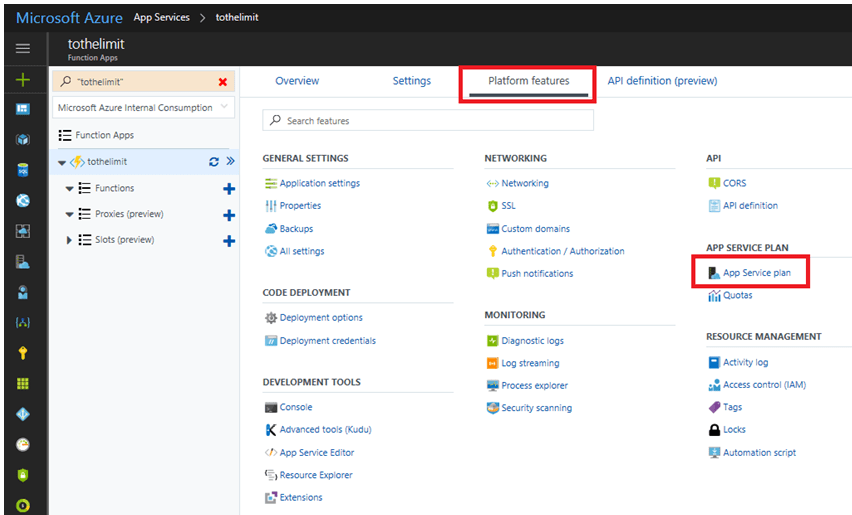Open the Properties link

coord(300,205)
